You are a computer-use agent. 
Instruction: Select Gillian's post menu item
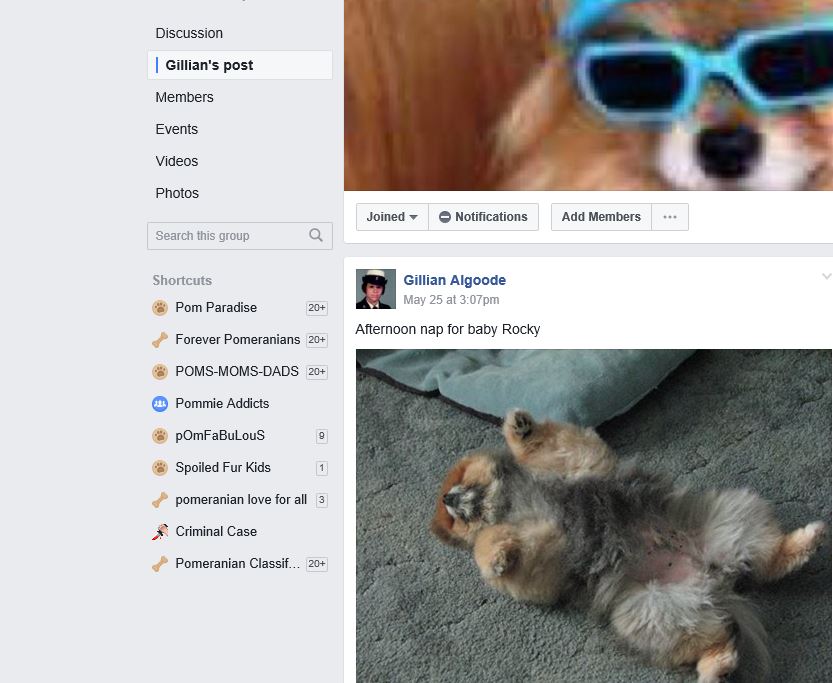(x=240, y=65)
